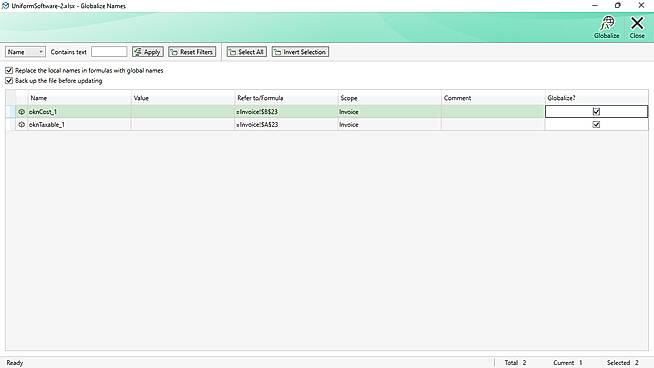Click Invert Selection button
This screenshot has height=368, width=654.
tap(300, 52)
